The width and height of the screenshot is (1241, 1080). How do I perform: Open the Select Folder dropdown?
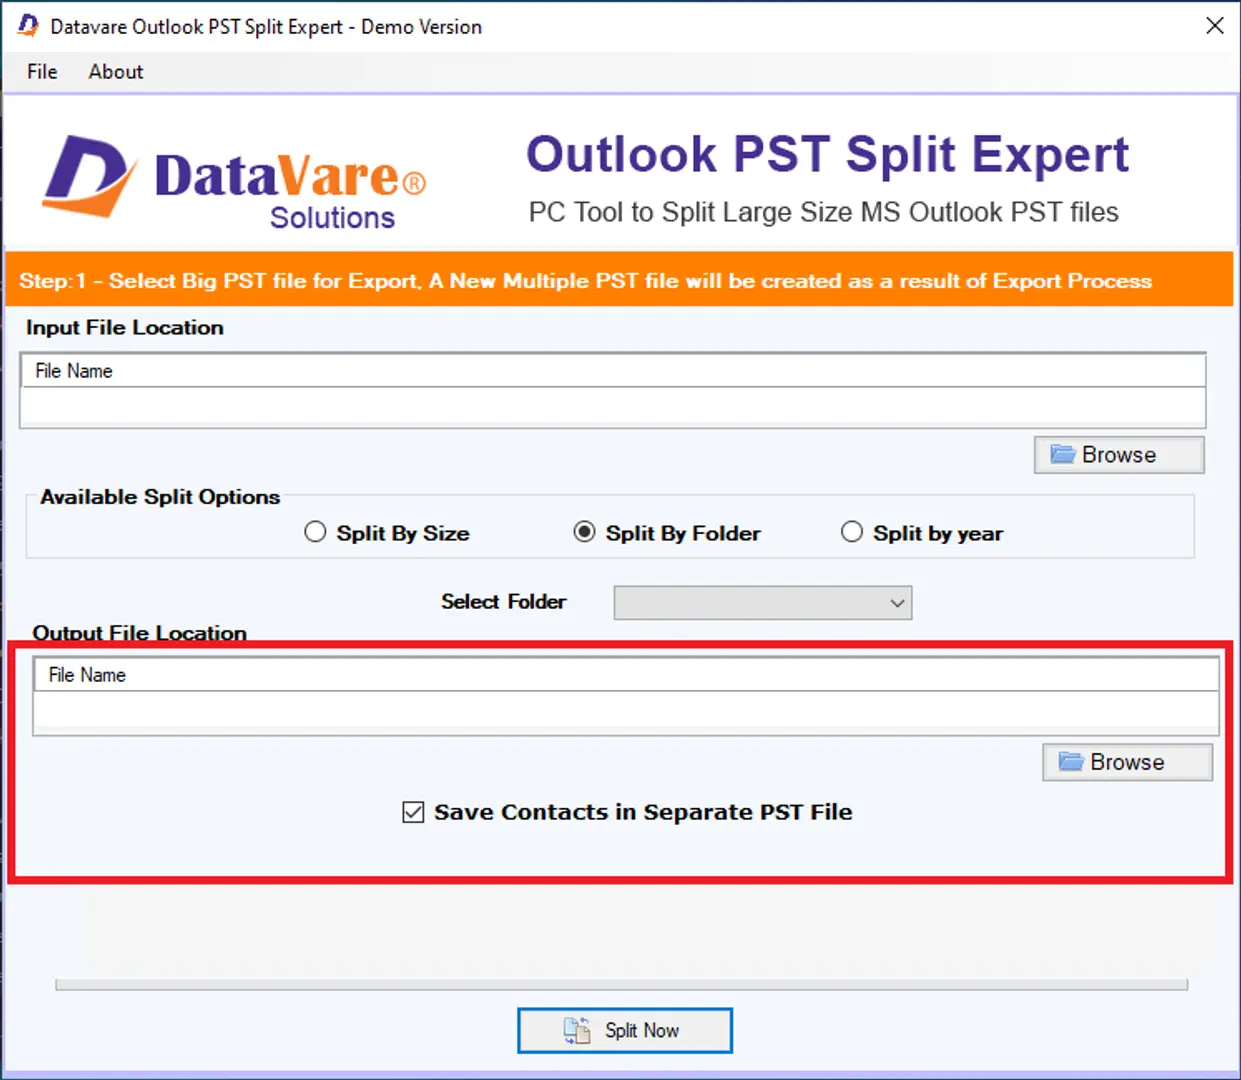762,603
